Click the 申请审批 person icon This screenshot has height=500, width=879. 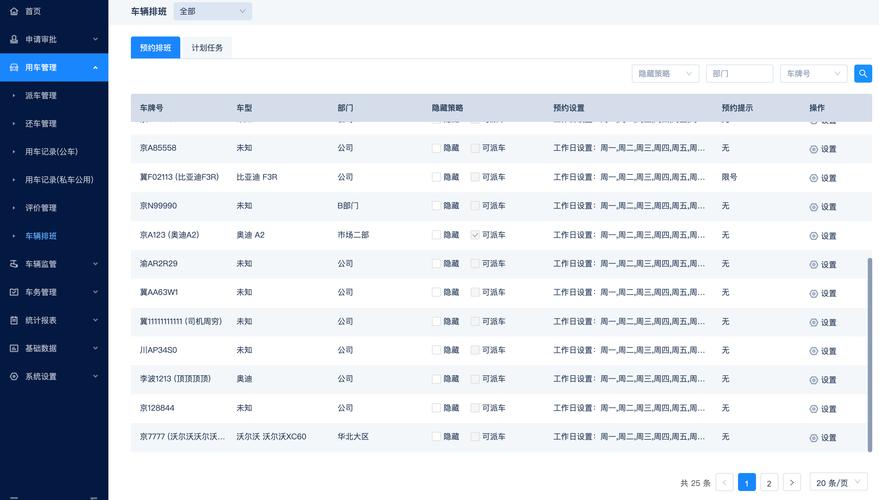(14, 39)
